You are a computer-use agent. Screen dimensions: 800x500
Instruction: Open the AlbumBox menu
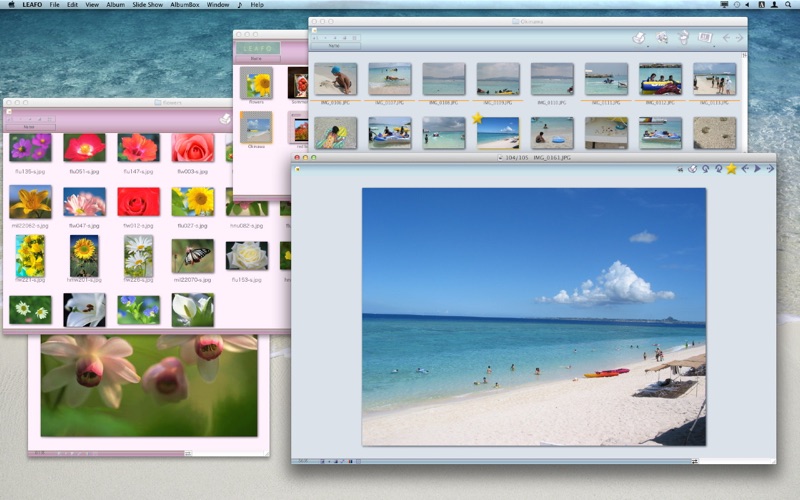coord(185,5)
